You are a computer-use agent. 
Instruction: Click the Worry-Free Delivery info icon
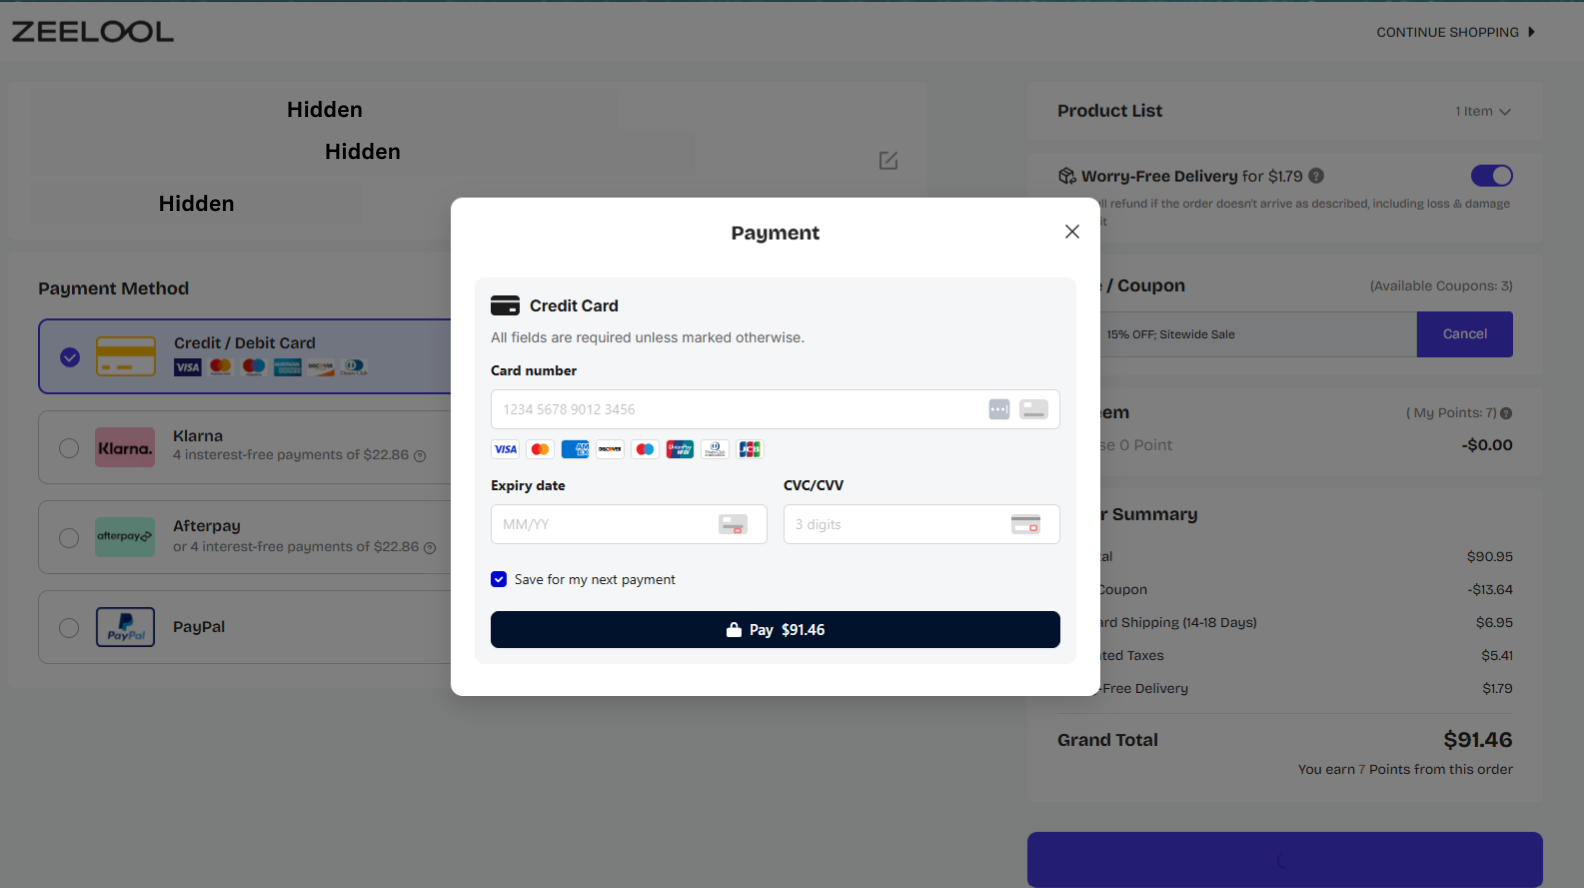pyautogui.click(x=1316, y=176)
